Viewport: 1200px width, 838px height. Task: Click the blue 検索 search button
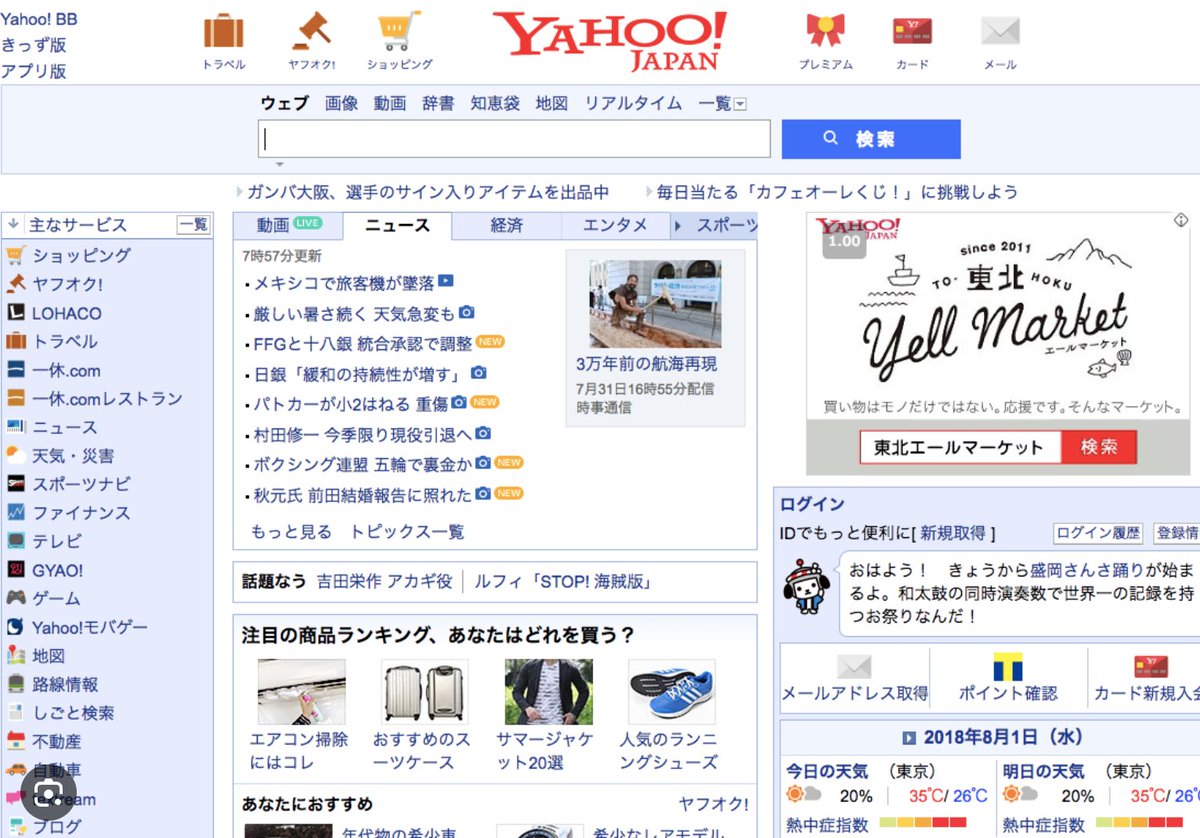point(871,139)
